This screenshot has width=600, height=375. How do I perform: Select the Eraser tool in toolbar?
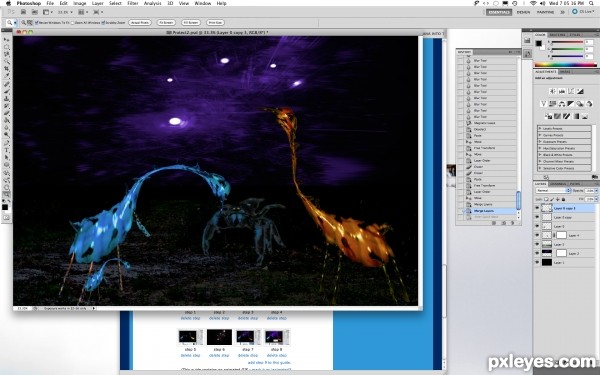7,112
